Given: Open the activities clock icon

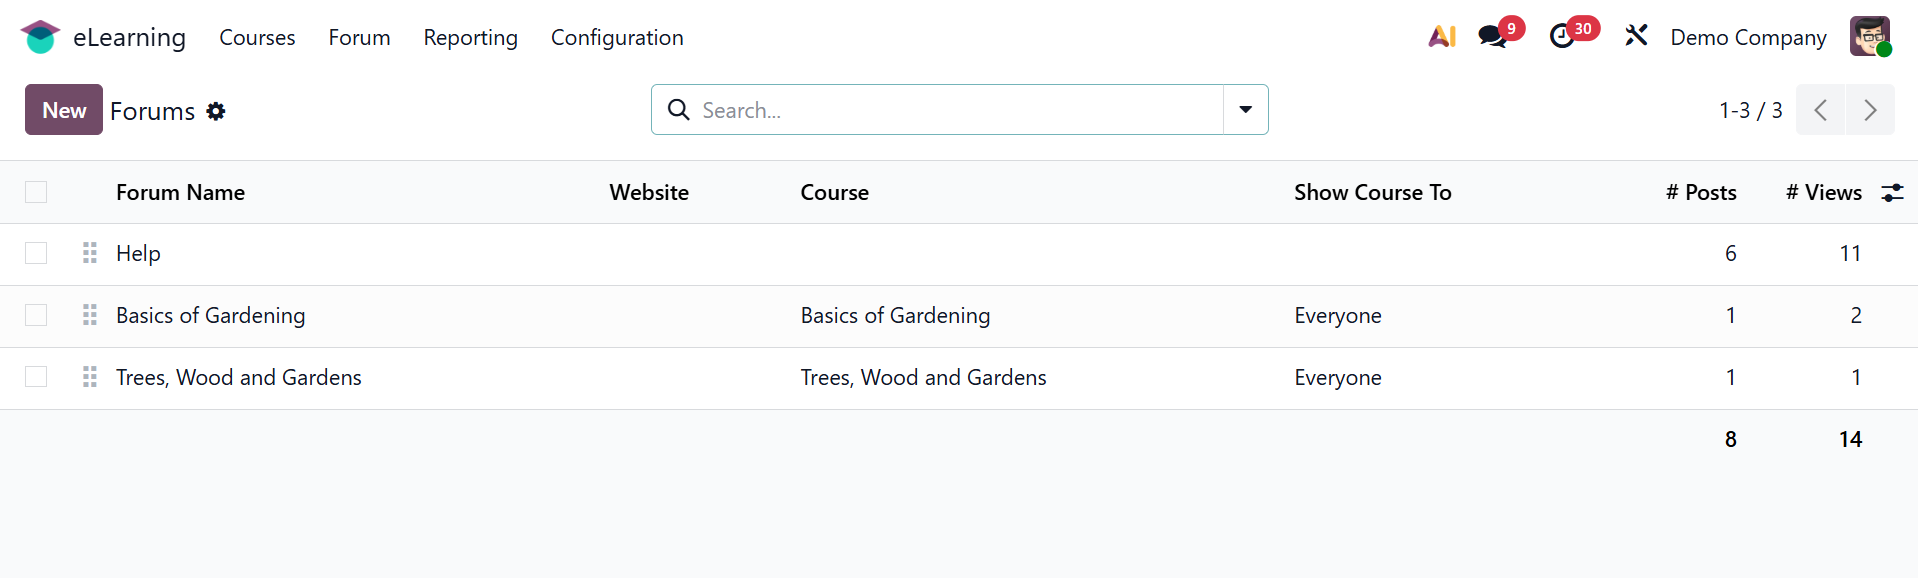Looking at the screenshot, I should click(x=1562, y=37).
